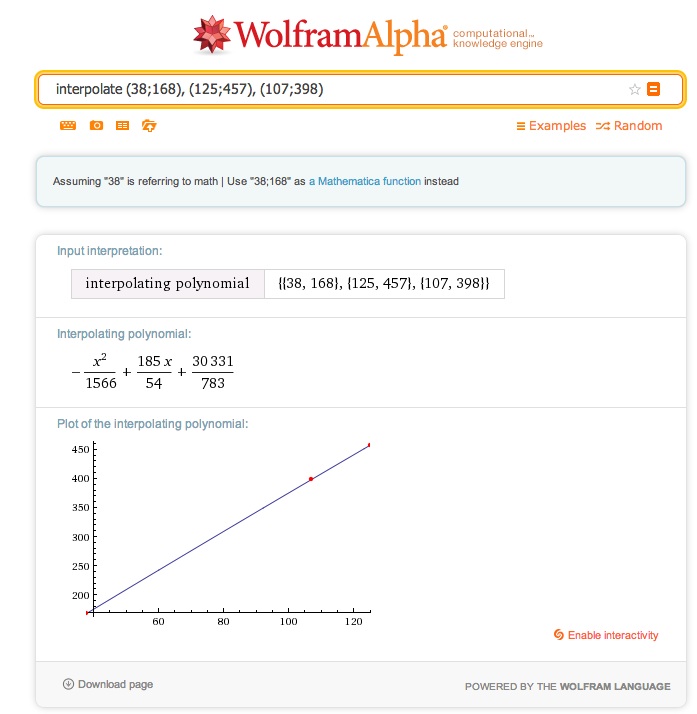Open the data input table icon
Viewport: 697px width, 714px height.
point(122,125)
